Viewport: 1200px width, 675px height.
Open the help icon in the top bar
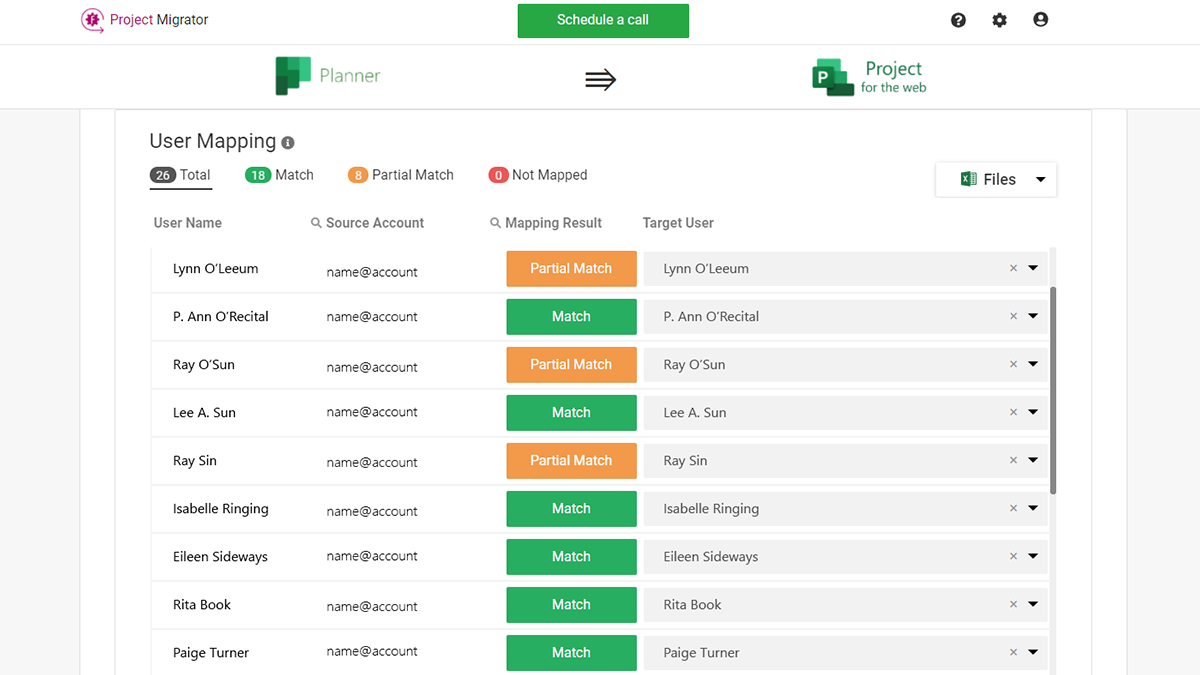tap(958, 19)
